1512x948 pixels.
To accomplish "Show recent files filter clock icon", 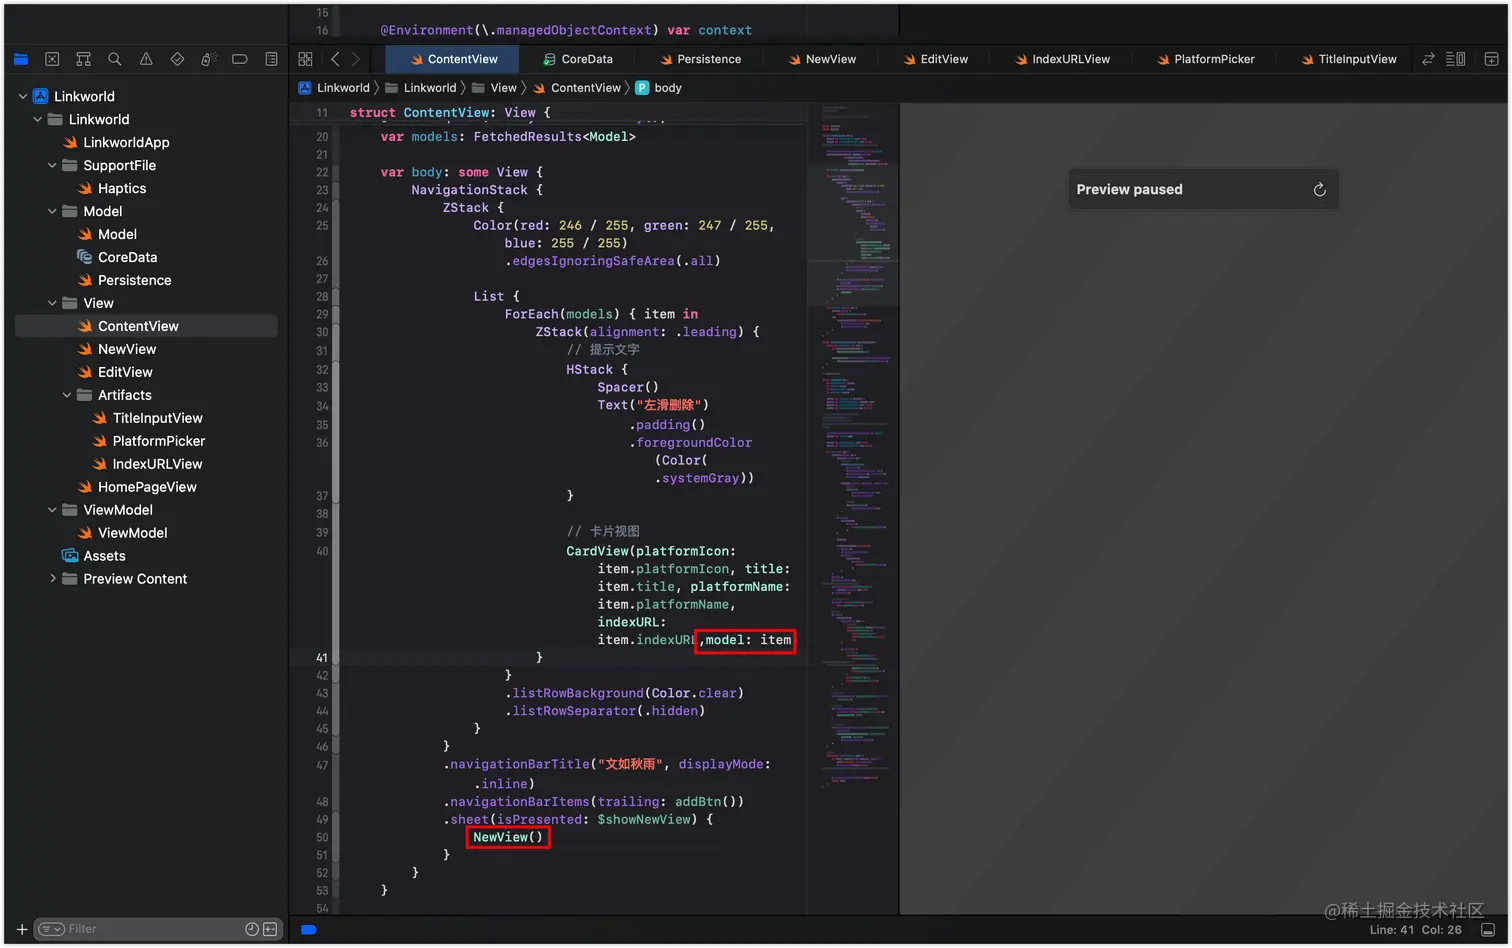I will click(252, 929).
